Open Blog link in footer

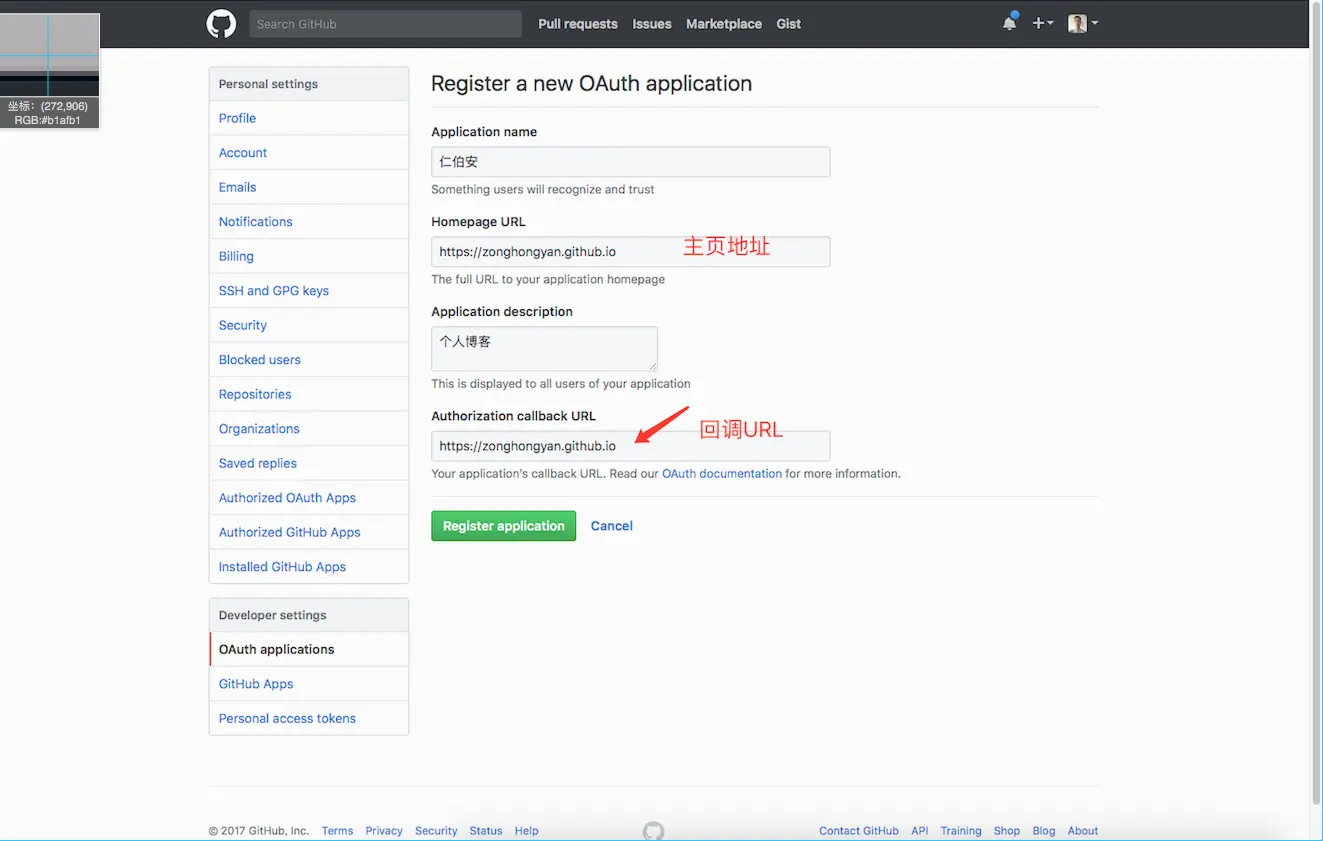click(1044, 831)
